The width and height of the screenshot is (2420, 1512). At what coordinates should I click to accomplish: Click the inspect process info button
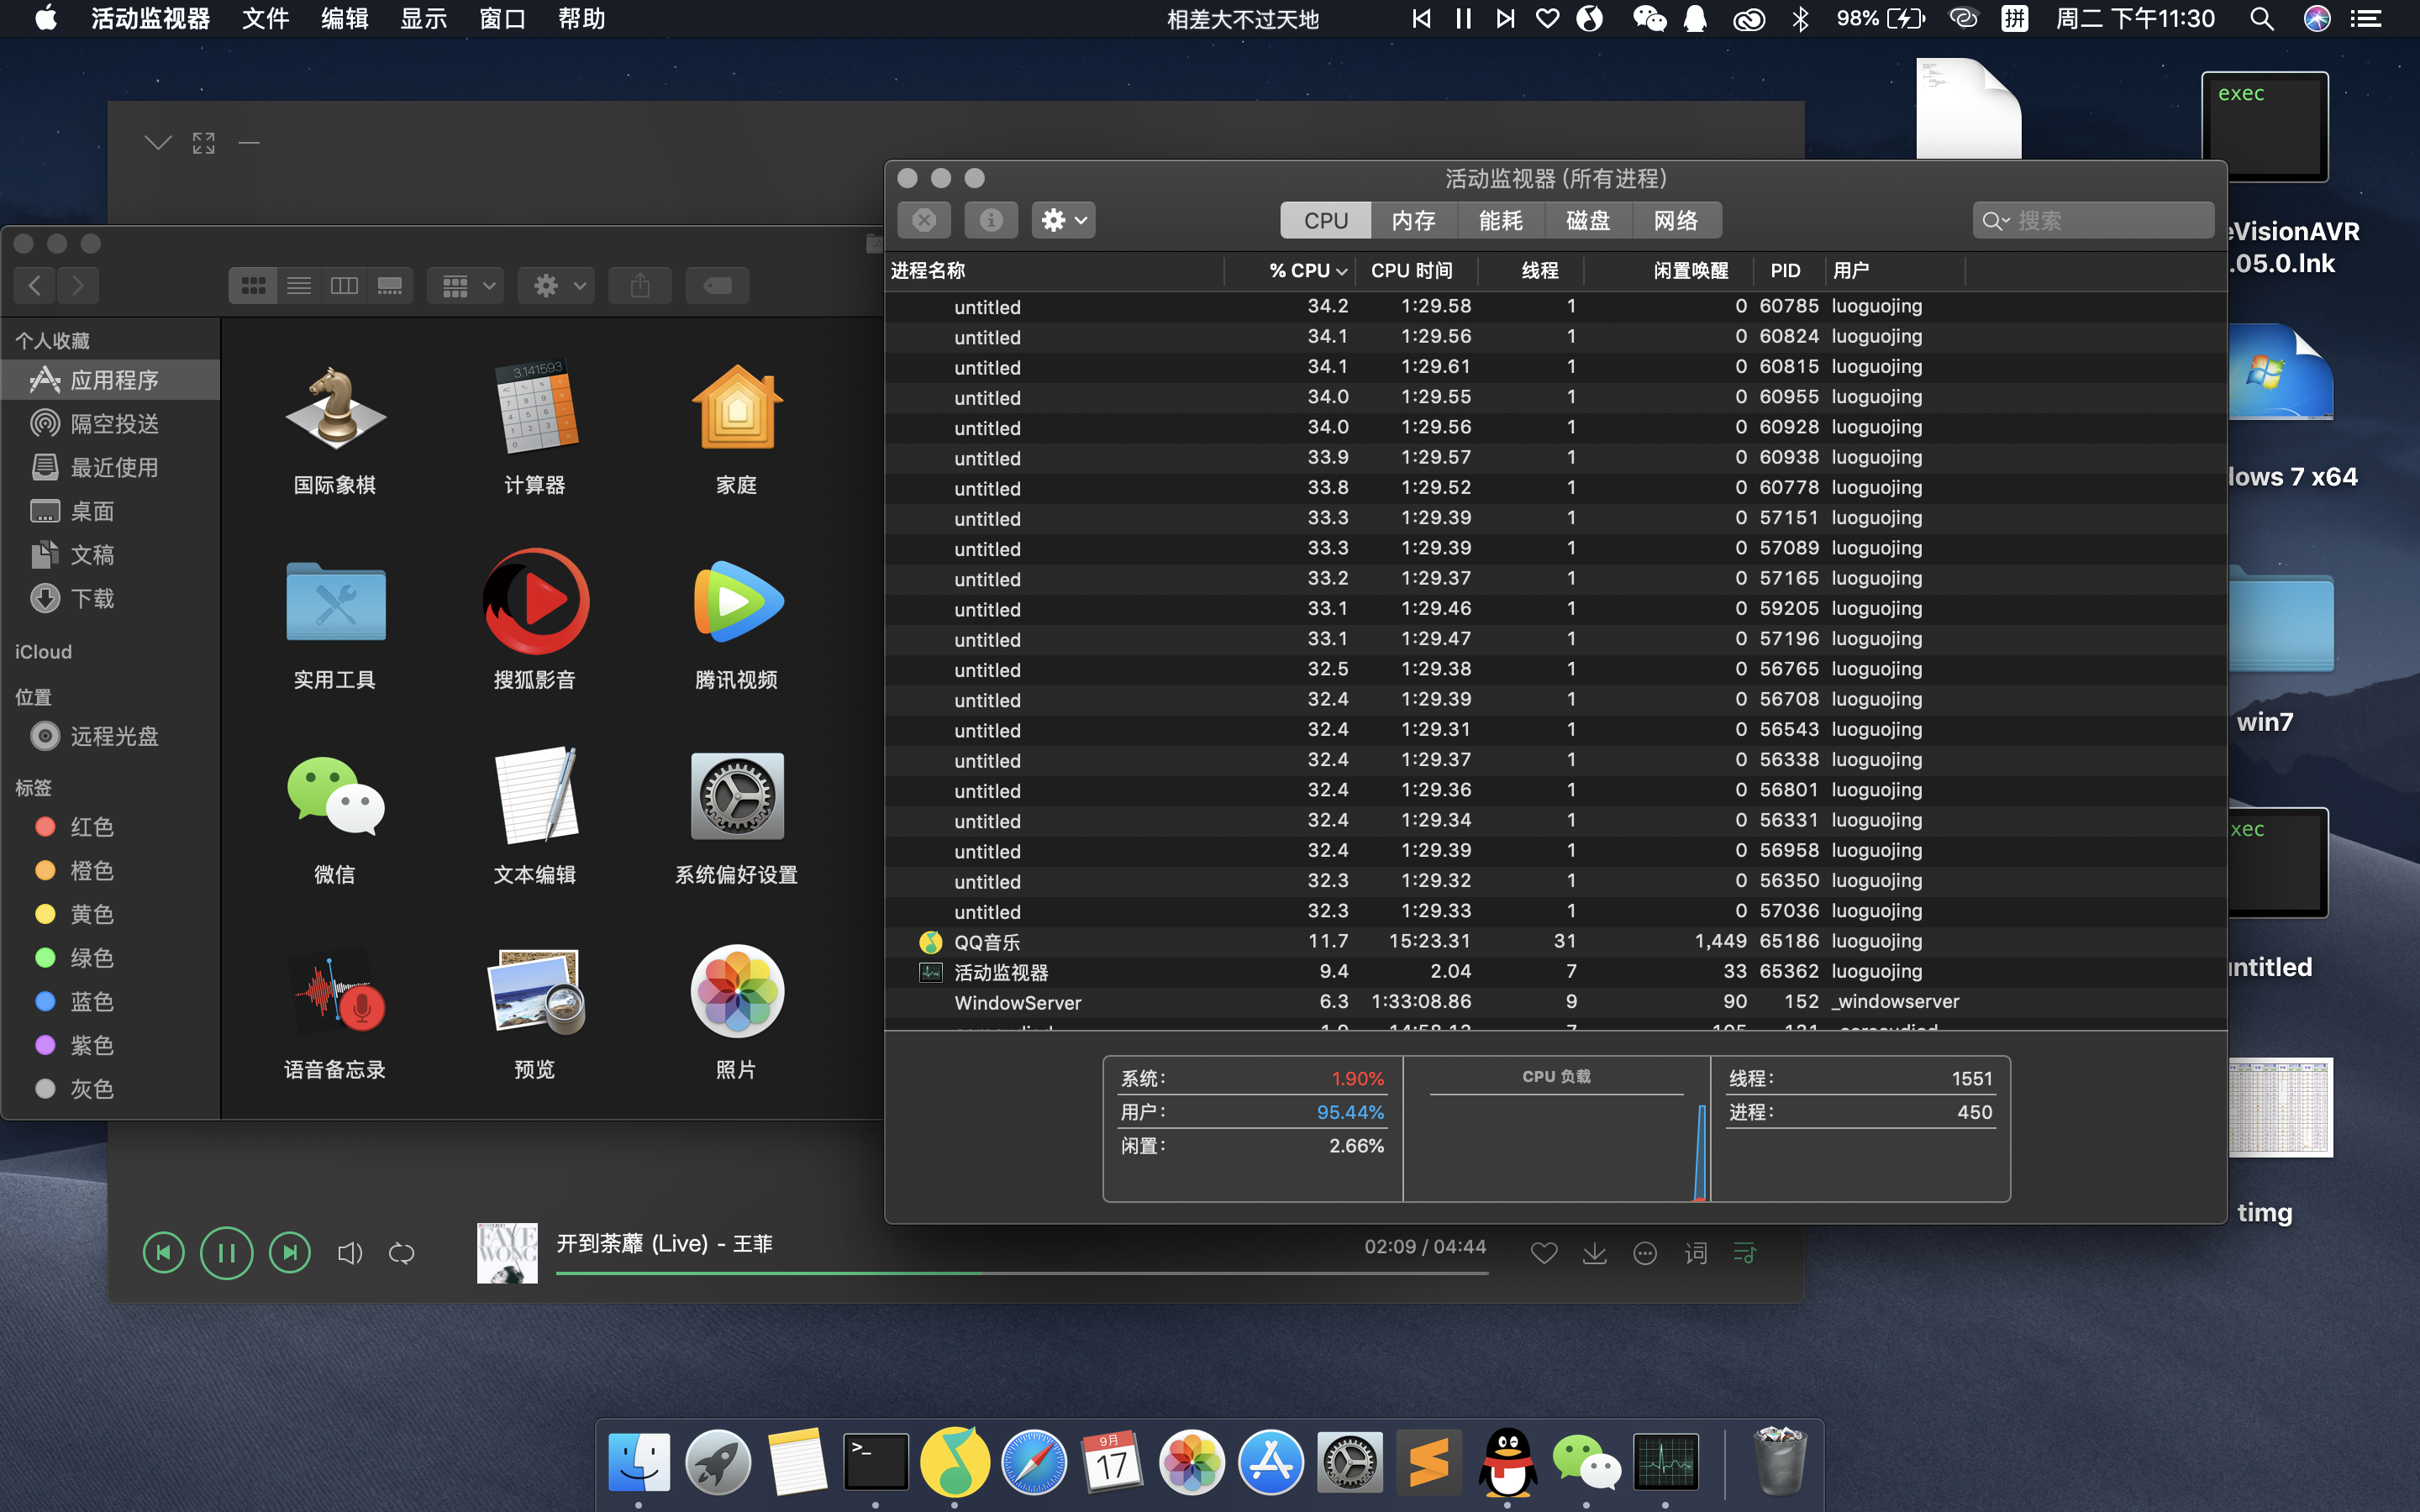pos(990,220)
